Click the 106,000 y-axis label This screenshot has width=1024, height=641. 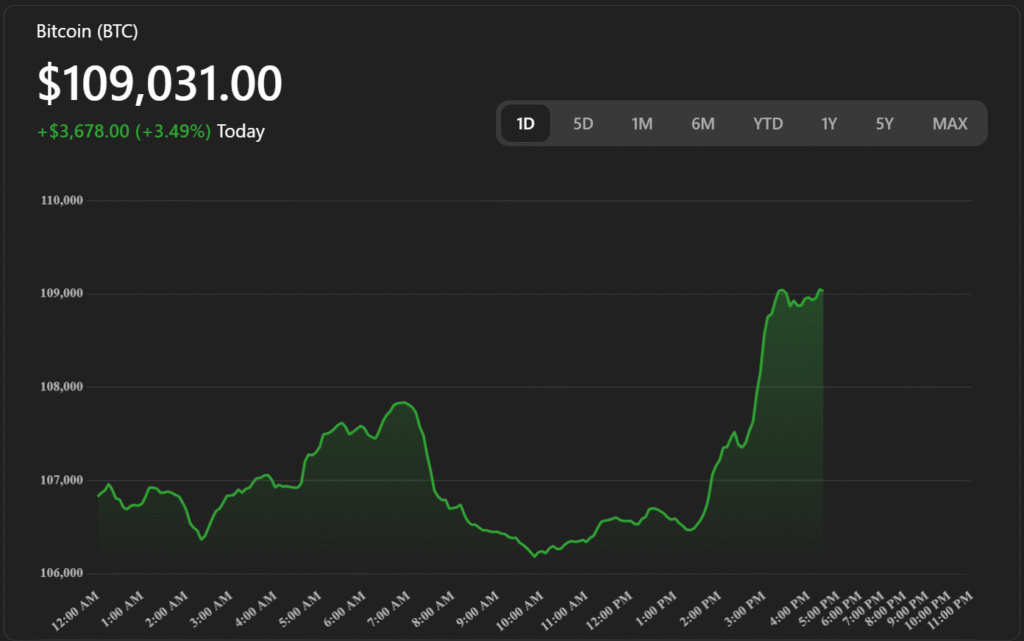(62, 572)
